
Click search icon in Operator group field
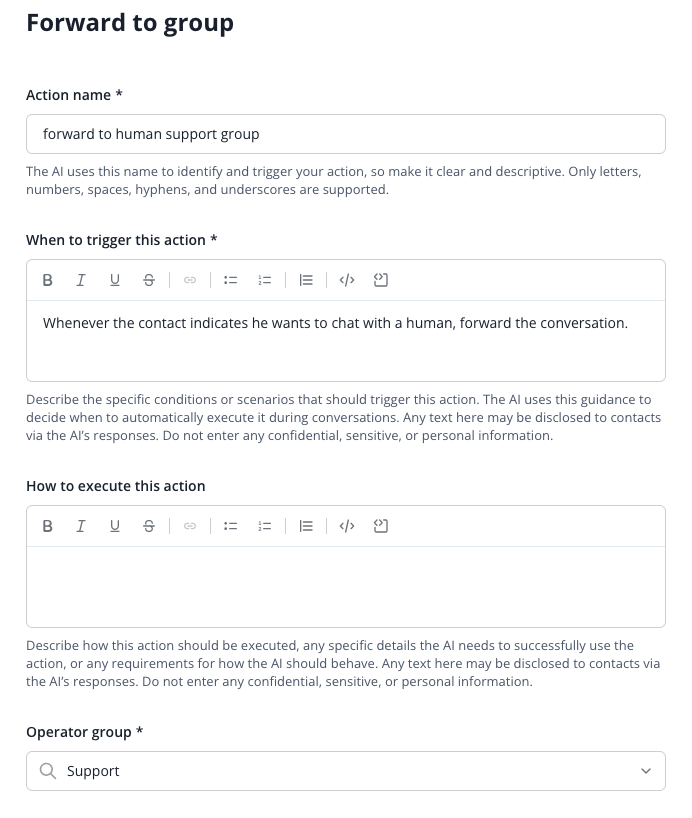click(48, 771)
